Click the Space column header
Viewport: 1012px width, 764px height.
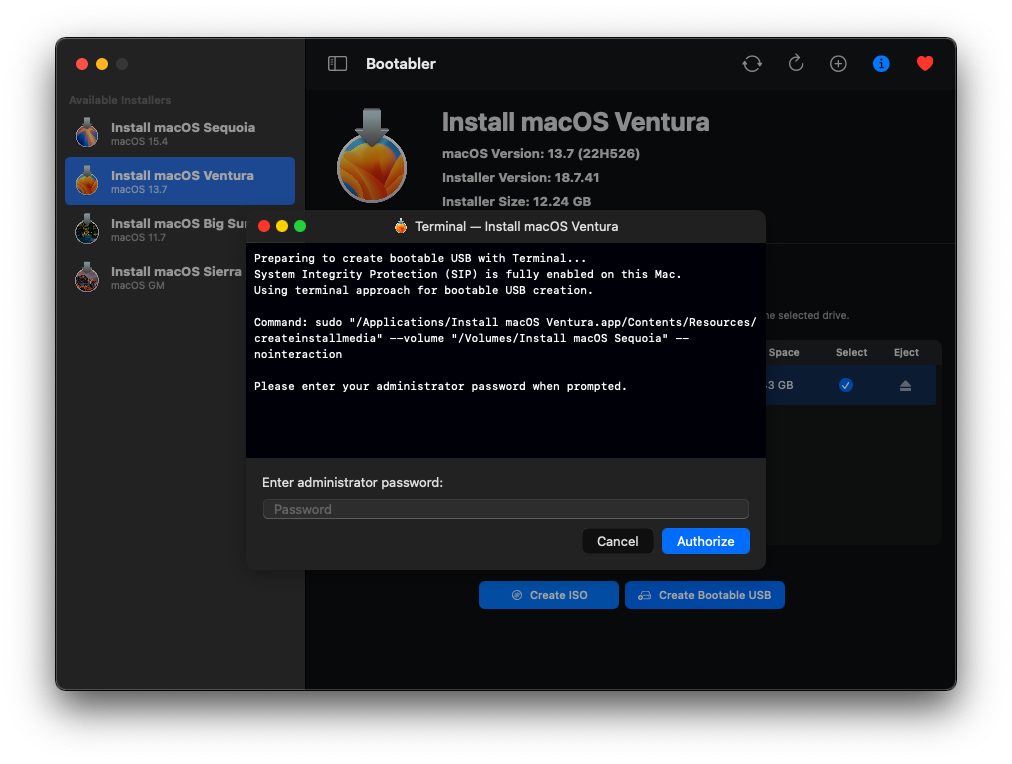coord(784,352)
